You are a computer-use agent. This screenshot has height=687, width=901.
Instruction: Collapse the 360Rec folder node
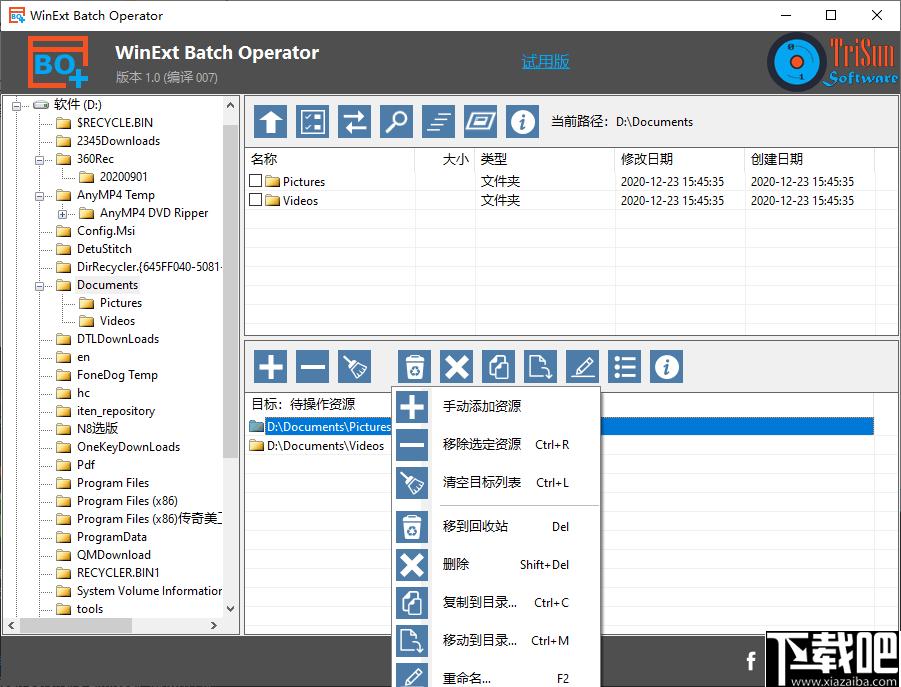coord(40,160)
